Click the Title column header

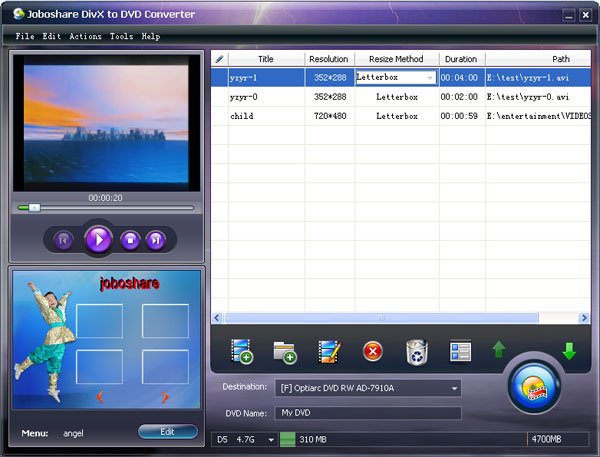(x=266, y=59)
